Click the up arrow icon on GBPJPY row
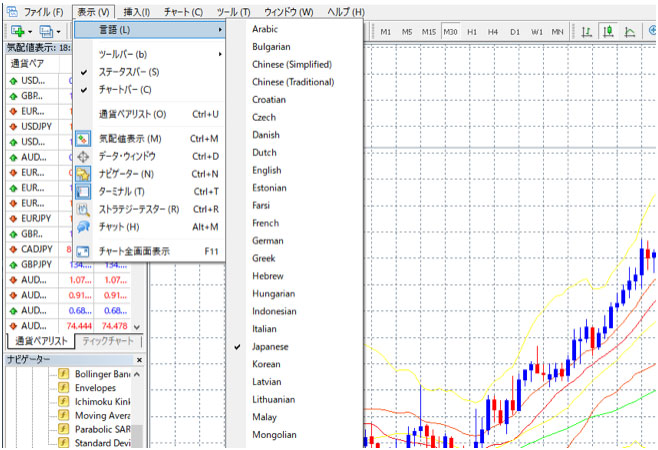This screenshot has height=450, width=658. point(13,264)
